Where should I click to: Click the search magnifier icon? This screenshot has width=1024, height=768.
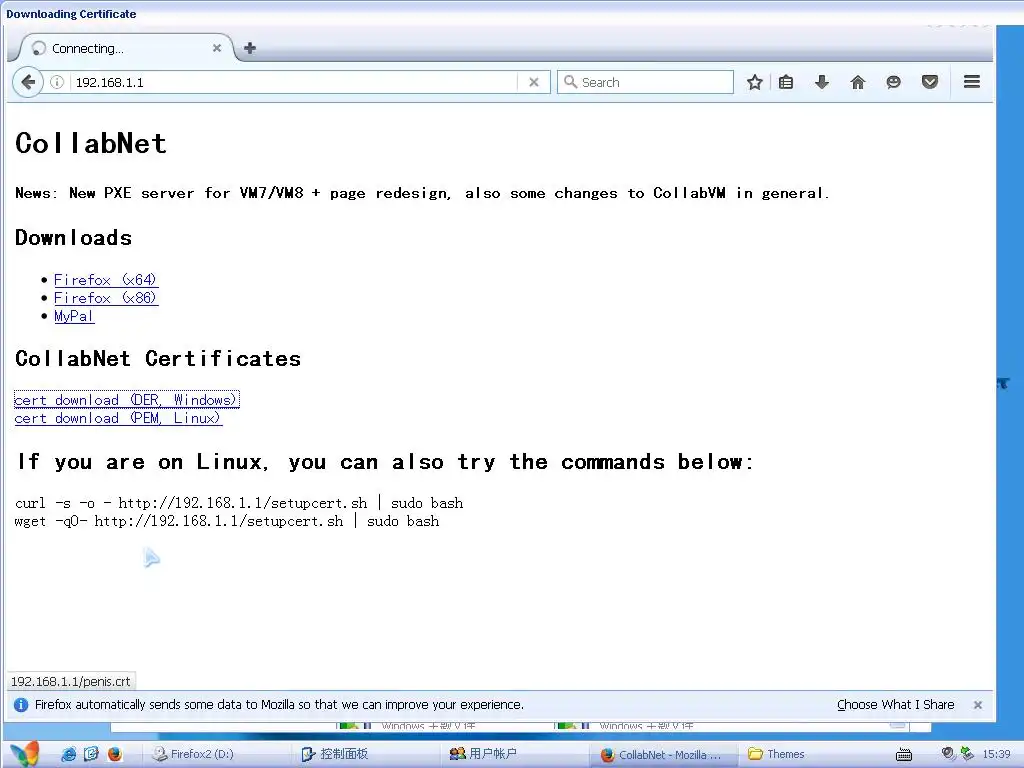(570, 82)
